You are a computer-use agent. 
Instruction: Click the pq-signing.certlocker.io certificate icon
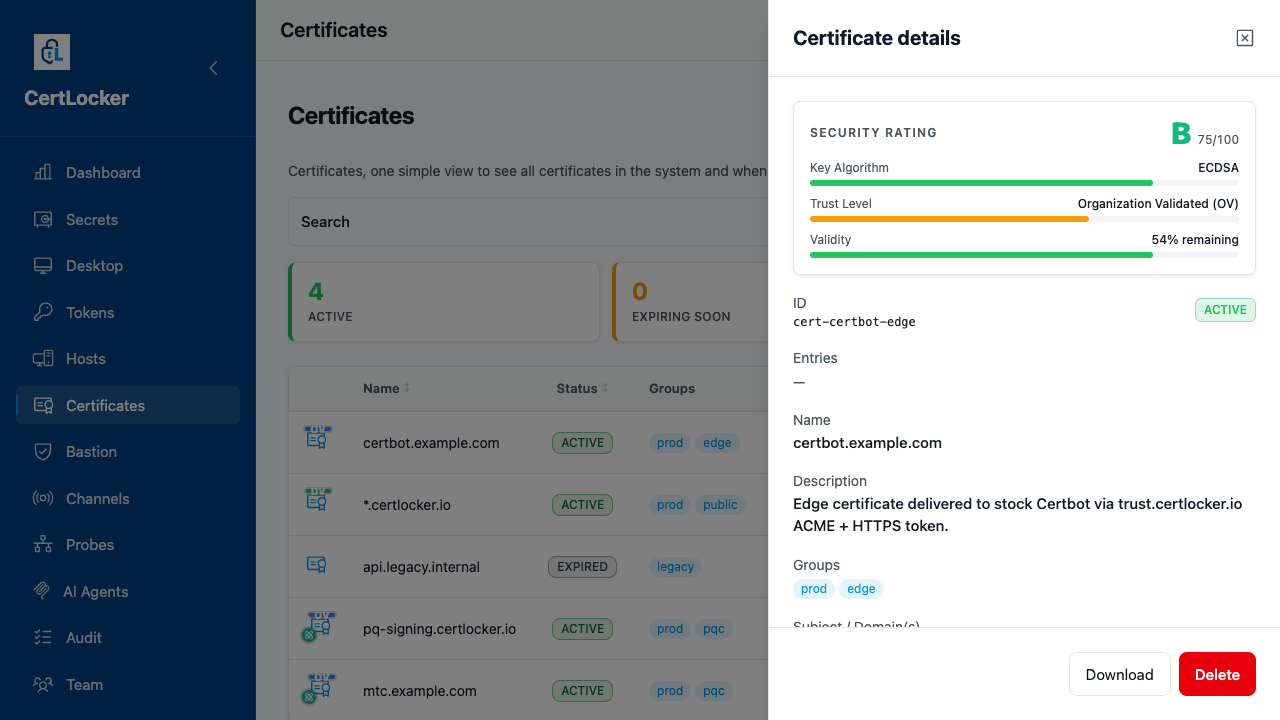point(318,626)
